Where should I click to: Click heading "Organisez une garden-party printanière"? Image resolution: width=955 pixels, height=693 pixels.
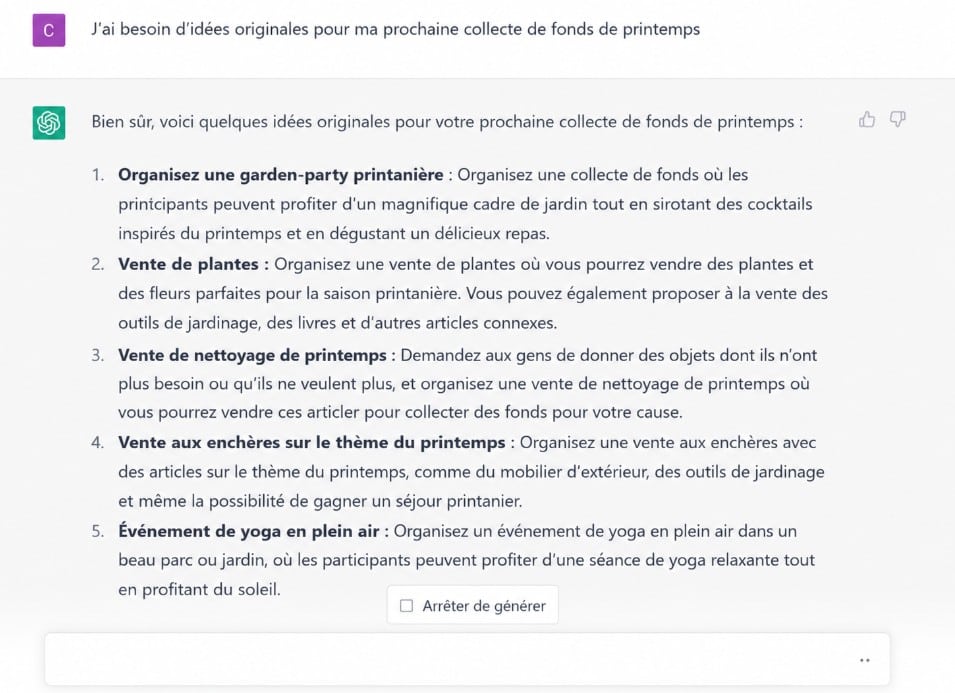tap(281, 175)
